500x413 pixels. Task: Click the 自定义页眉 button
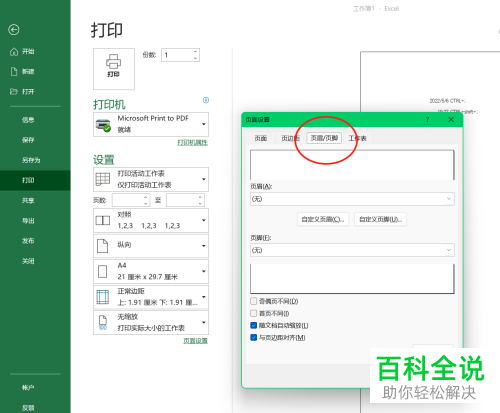[323, 219]
